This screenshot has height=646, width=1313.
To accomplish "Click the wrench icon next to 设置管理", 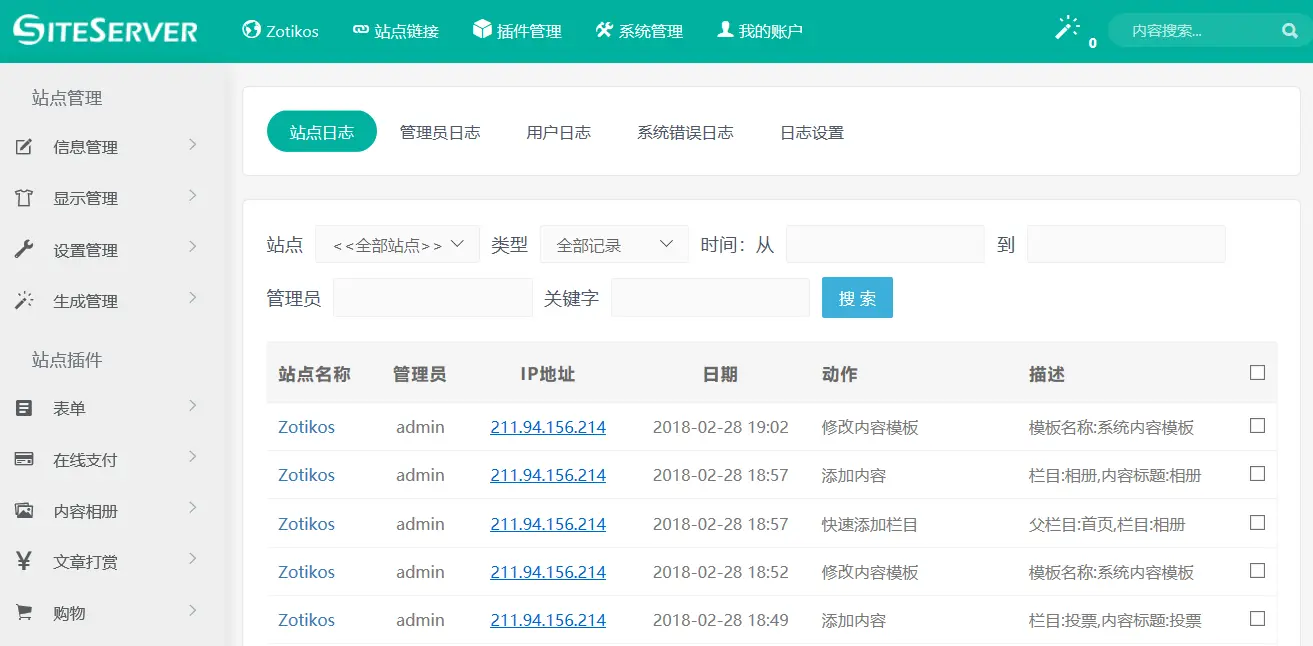I will point(24,249).
